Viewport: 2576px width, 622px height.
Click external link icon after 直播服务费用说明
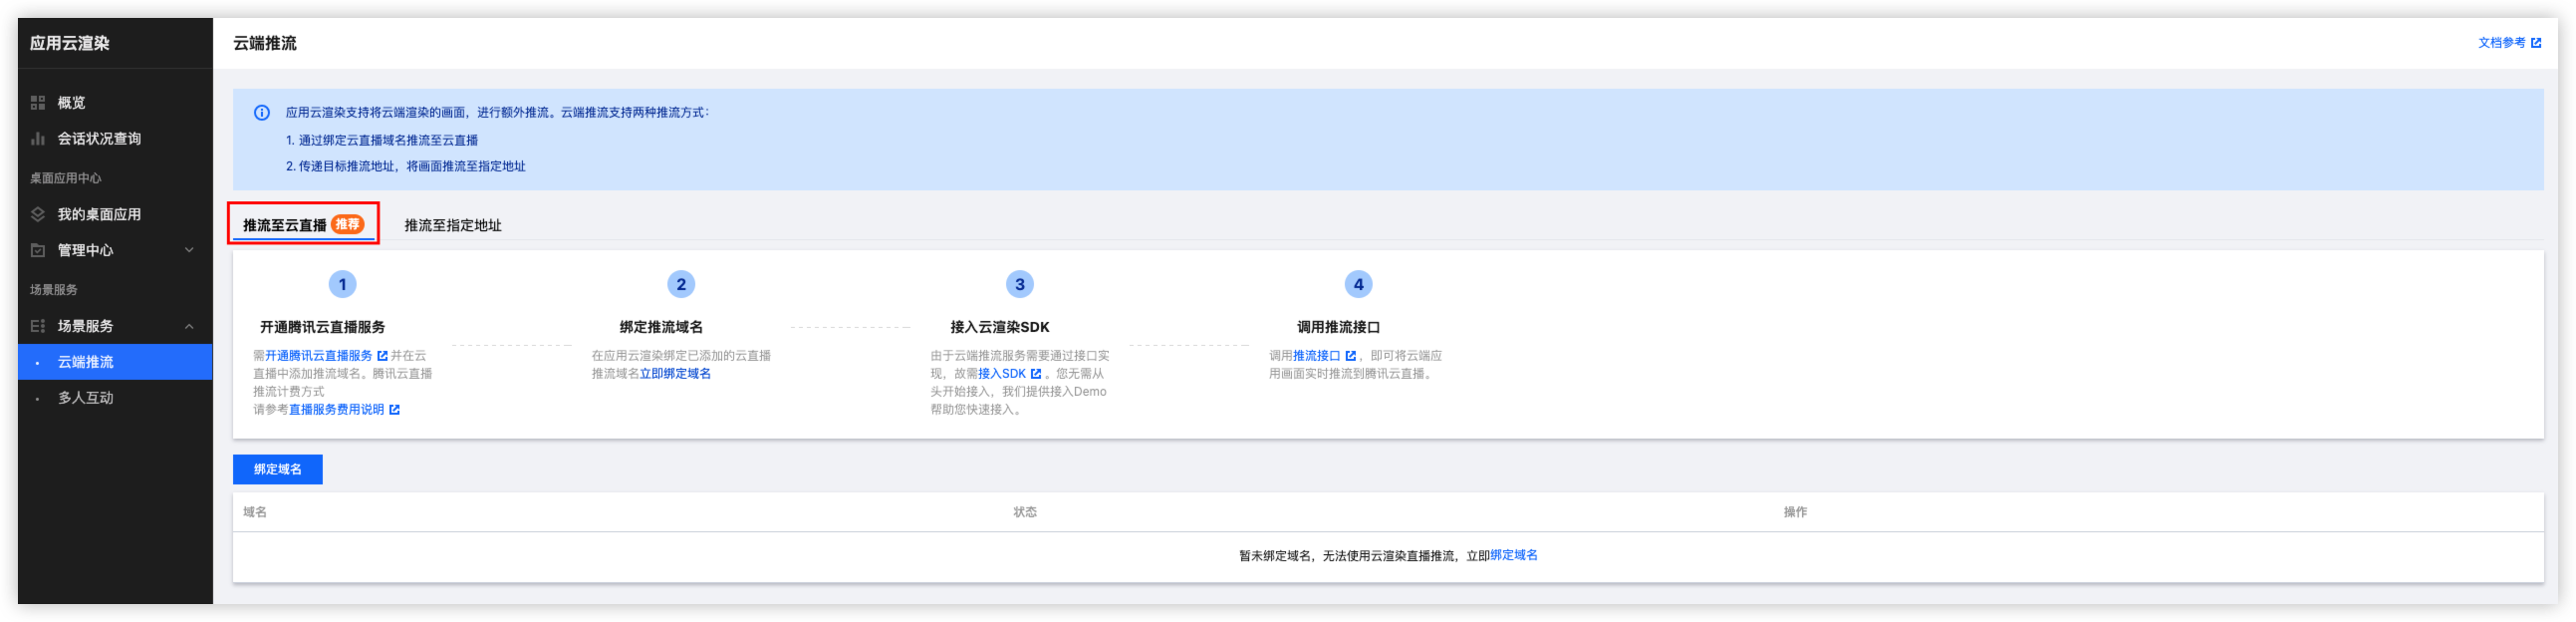[x=395, y=410]
